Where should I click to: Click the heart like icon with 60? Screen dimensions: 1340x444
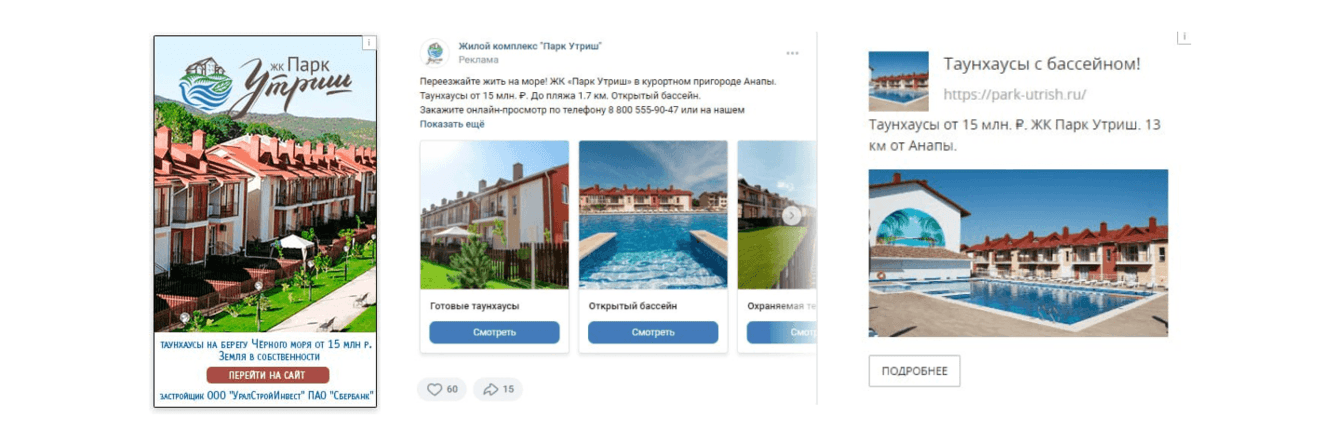(434, 389)
